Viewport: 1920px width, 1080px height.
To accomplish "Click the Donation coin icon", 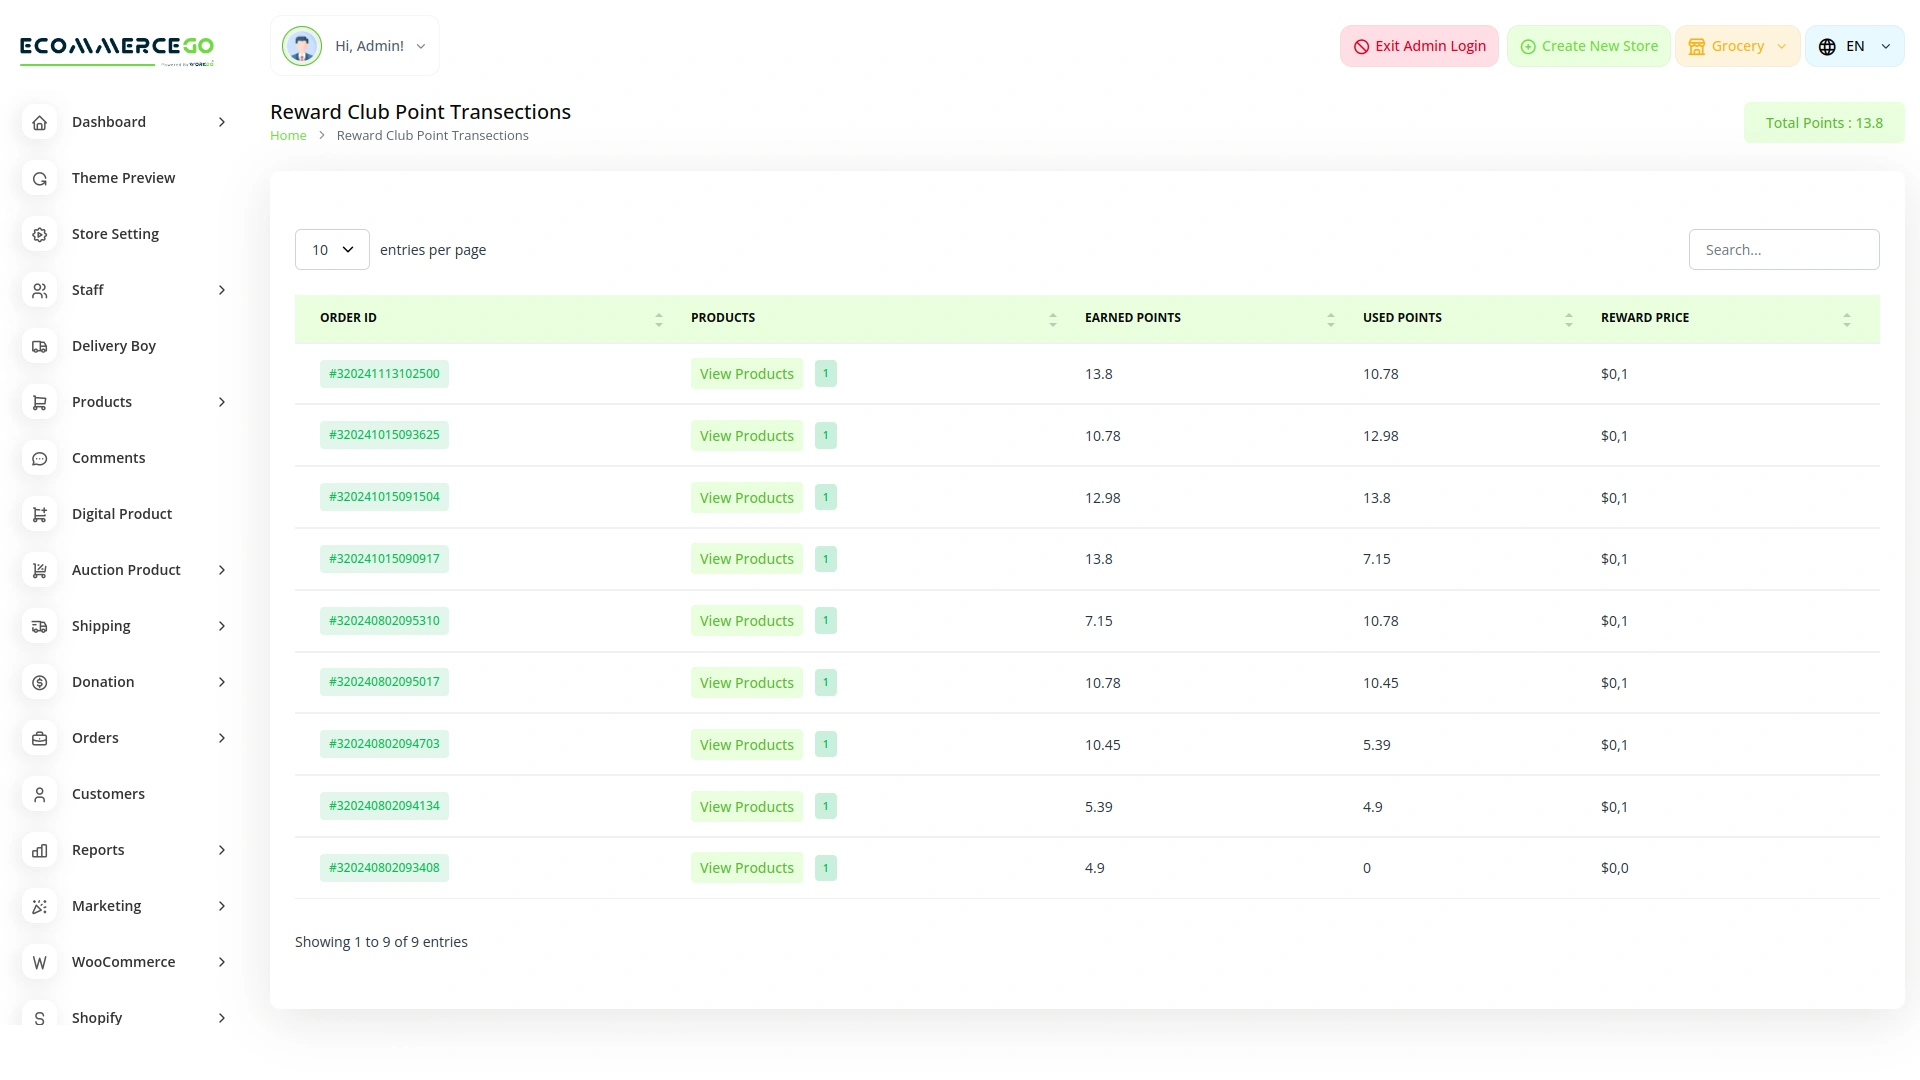I will tap(40, 682).
